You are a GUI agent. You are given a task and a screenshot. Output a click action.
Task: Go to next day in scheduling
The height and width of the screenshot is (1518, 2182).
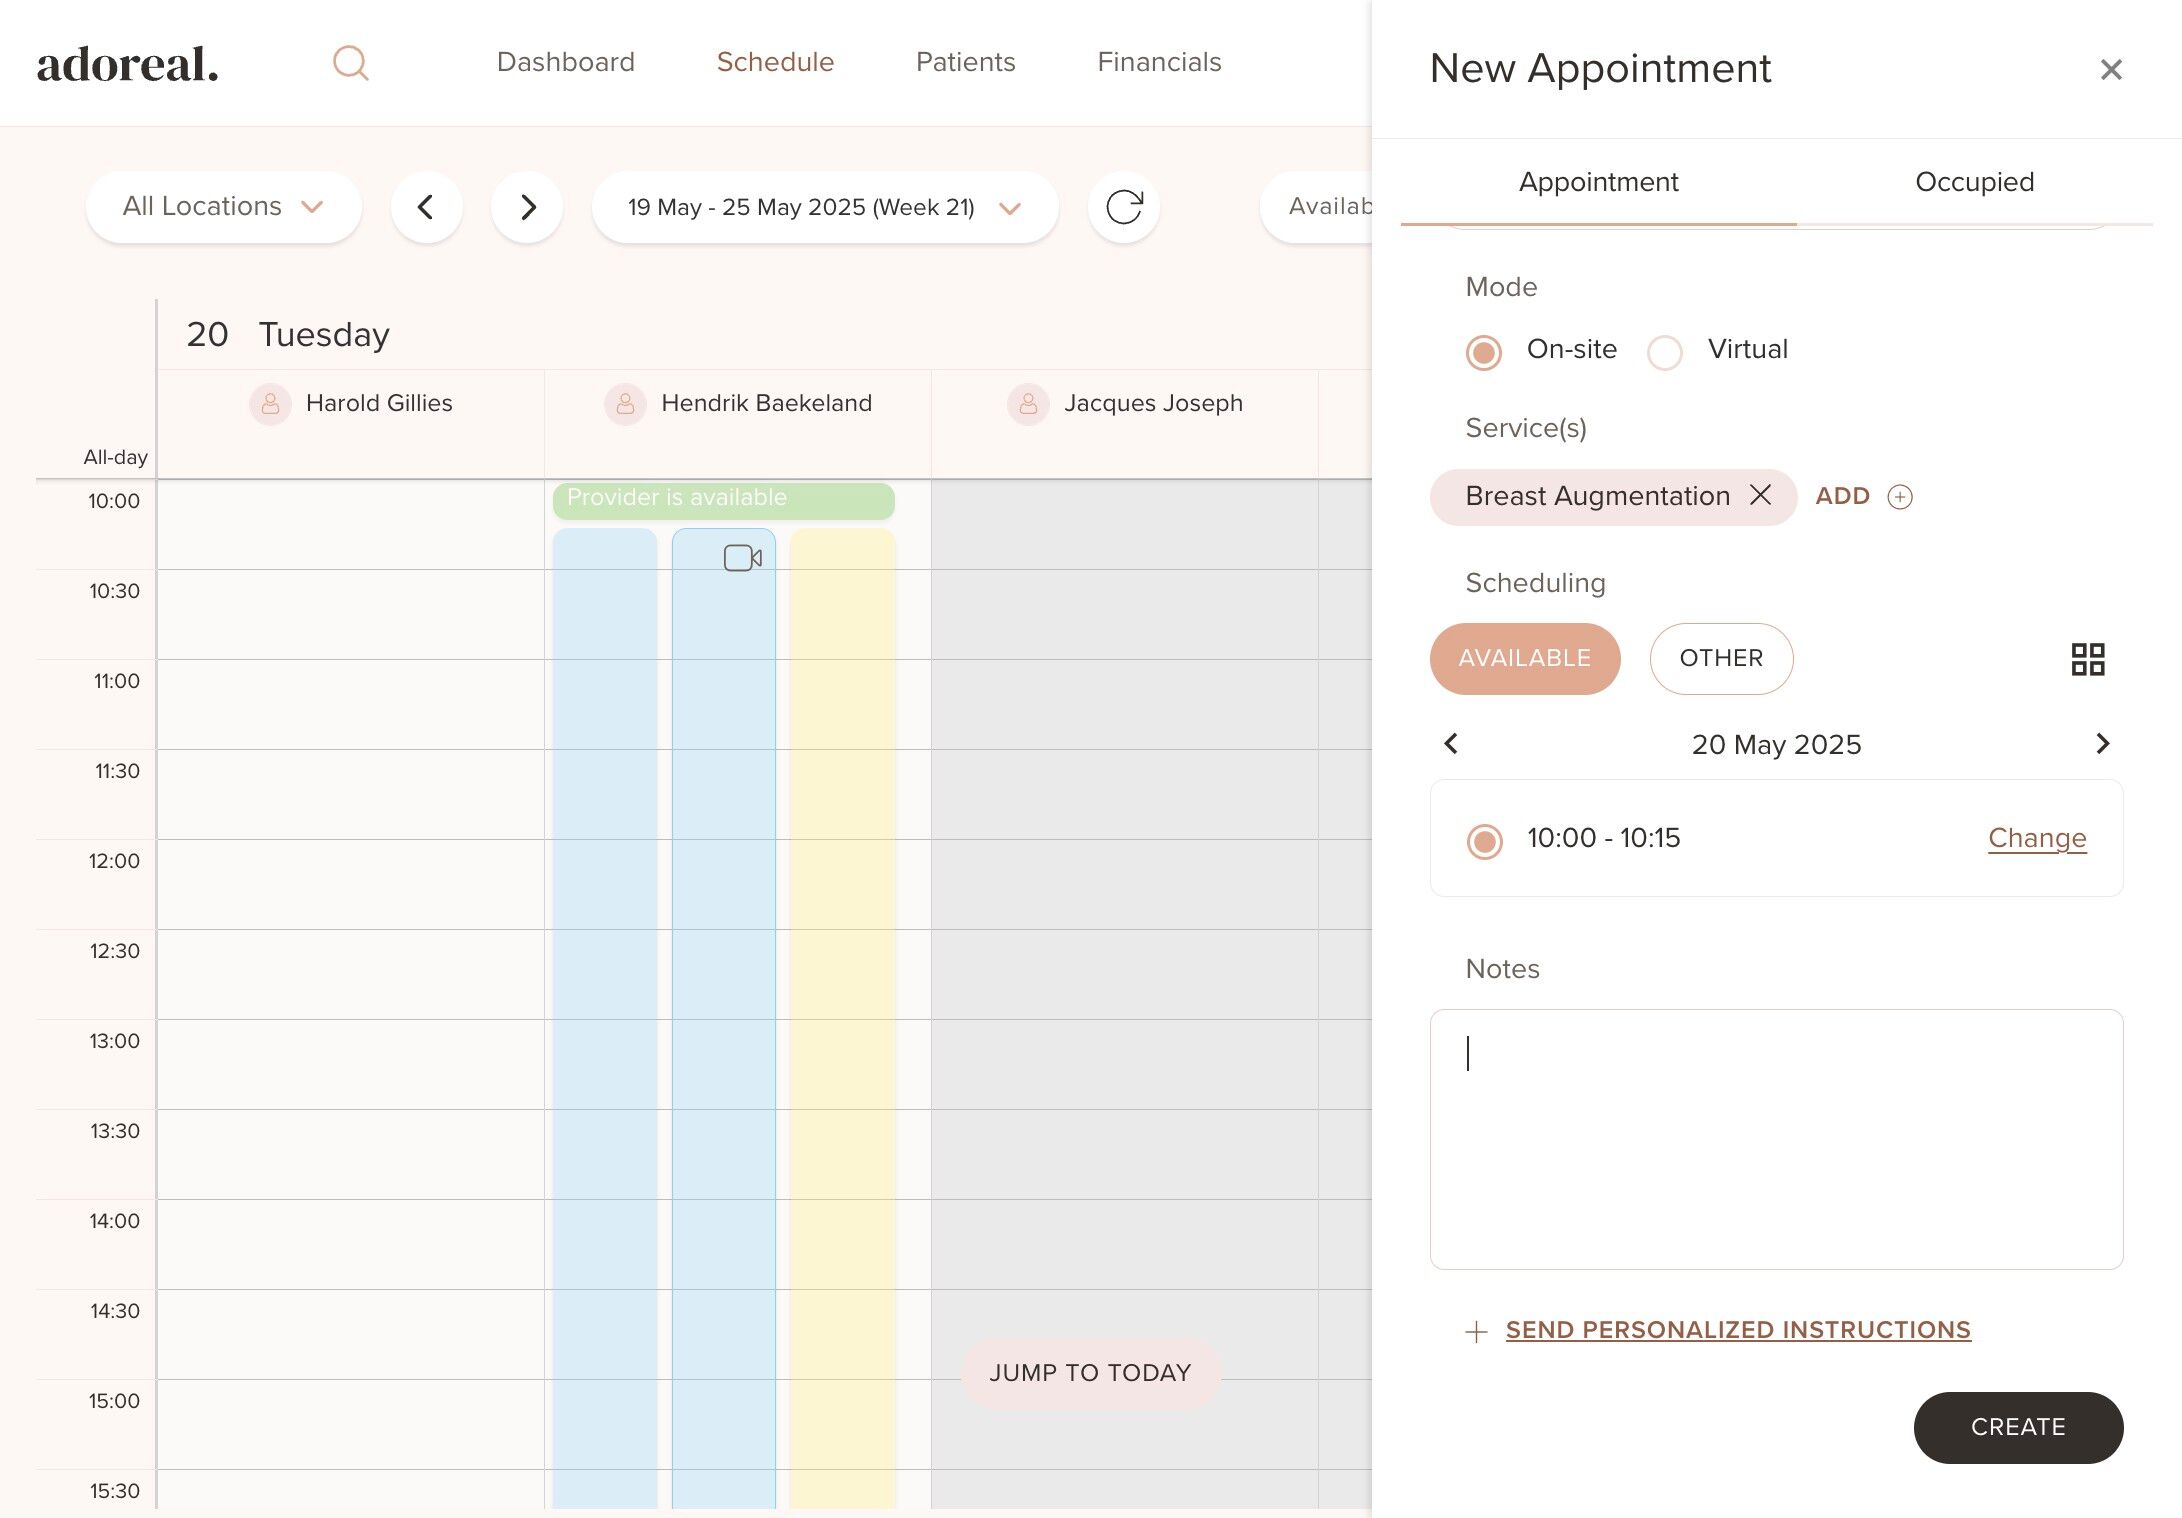pos(2102,743)
